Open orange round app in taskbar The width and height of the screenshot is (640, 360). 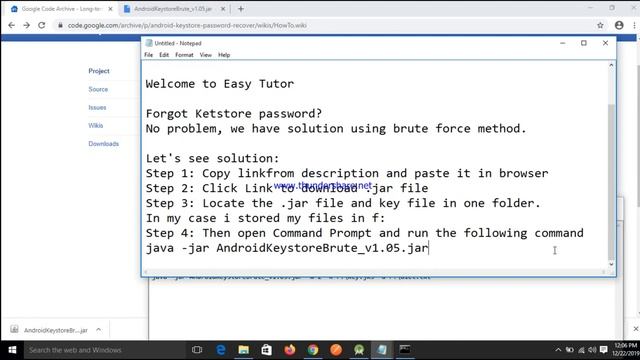(x=336, y=350)
